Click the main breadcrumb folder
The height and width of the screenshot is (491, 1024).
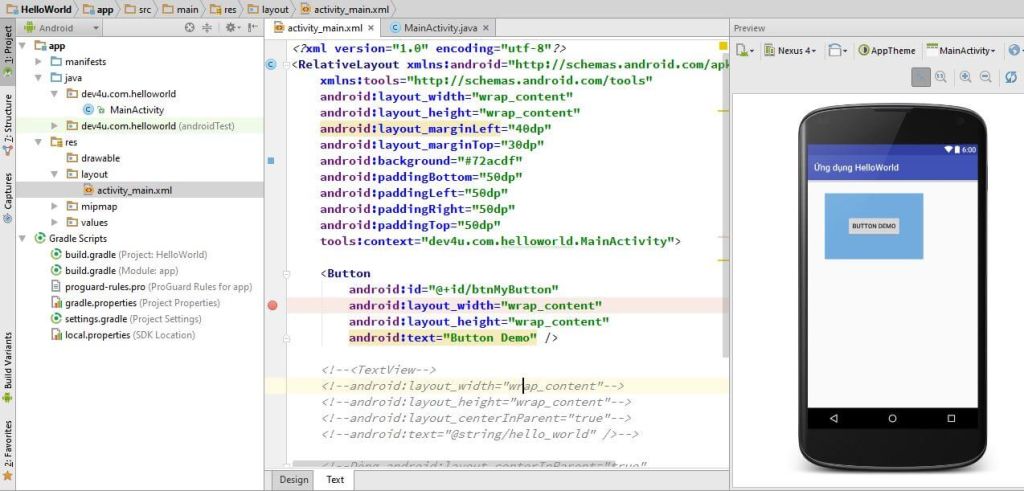click(181, 9)
